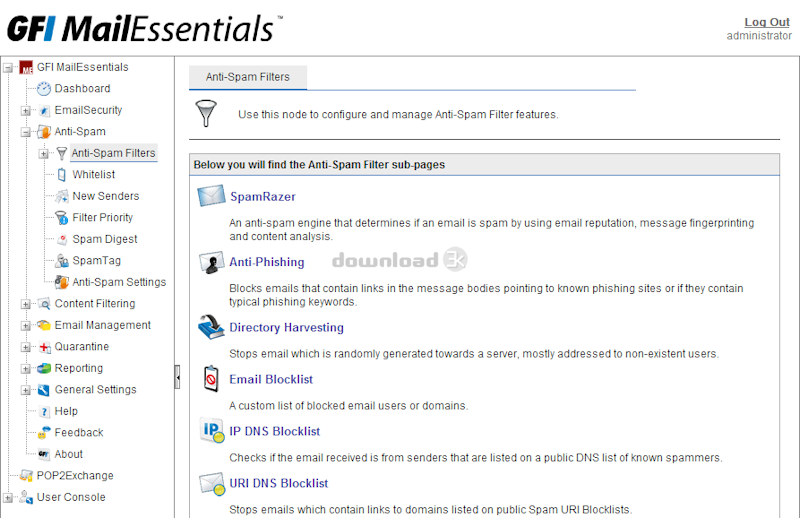This screenshot has width=800, height=518.
Task: Click the Quarantine red cross icon
Action: point(44,347)
